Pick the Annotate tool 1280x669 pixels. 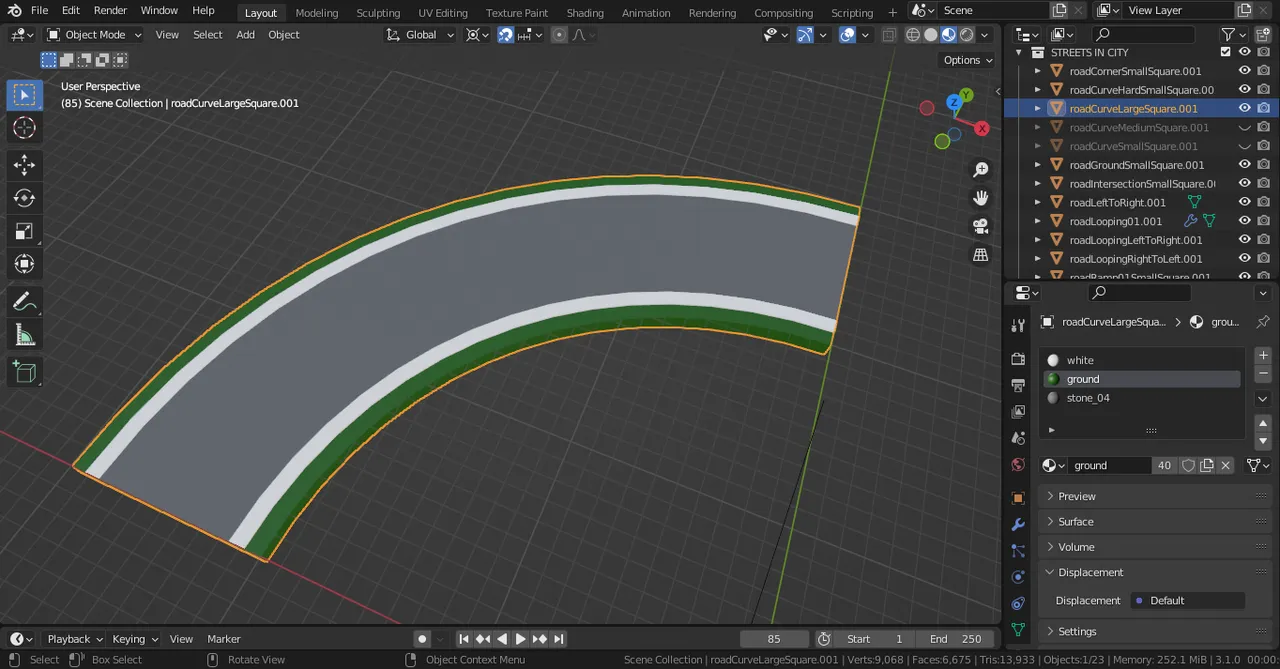[25, 301]
